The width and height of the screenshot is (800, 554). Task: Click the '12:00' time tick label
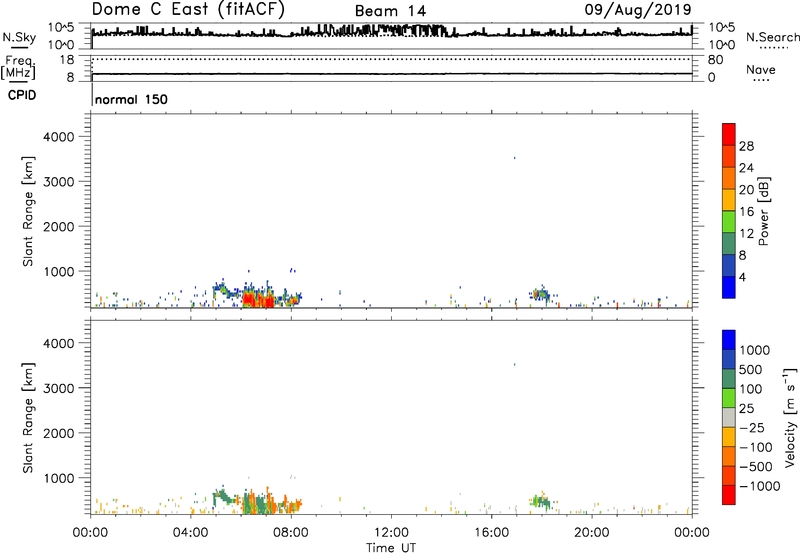(x=391, y=533)
